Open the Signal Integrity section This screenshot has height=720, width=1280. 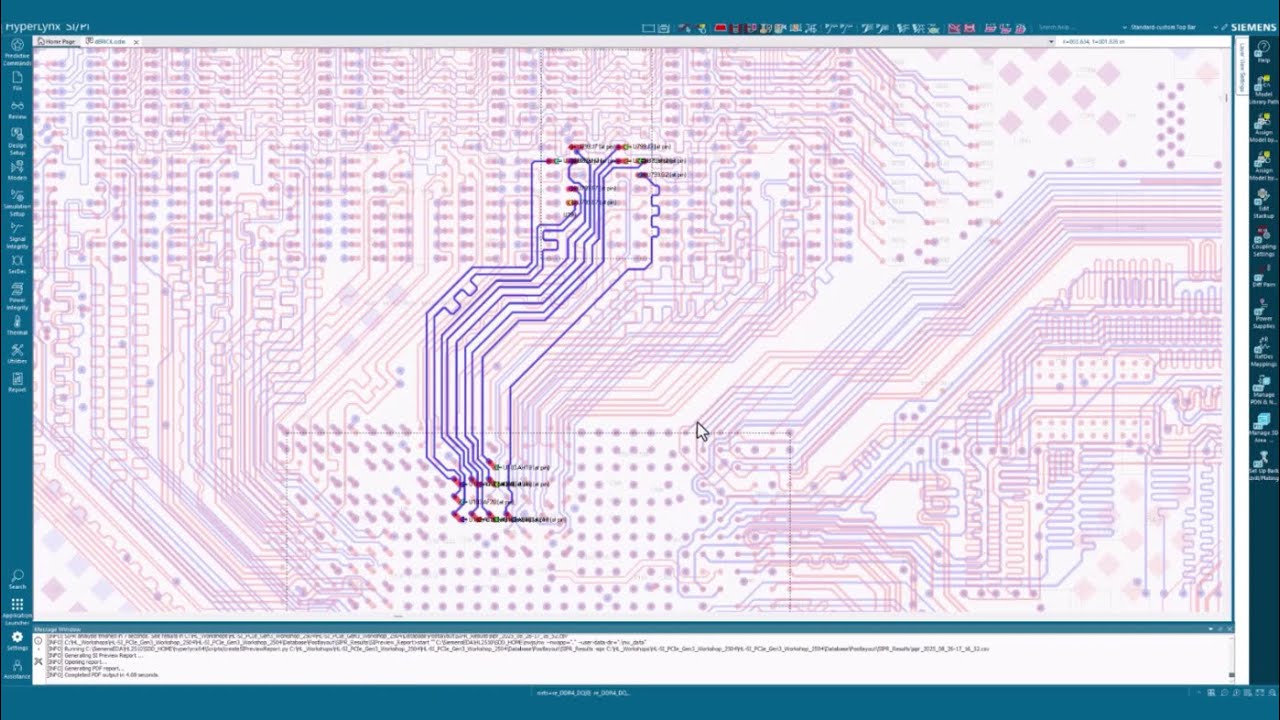tap(17, 235)
